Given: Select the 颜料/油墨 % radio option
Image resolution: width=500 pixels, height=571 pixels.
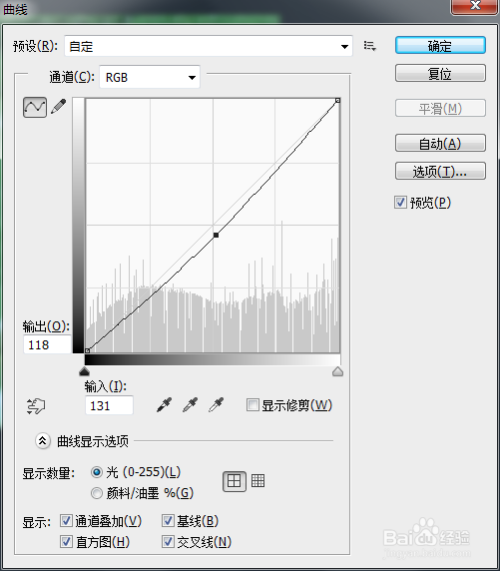Looking at the screenshot, I should pyautogui.click(x=97, y=493).
